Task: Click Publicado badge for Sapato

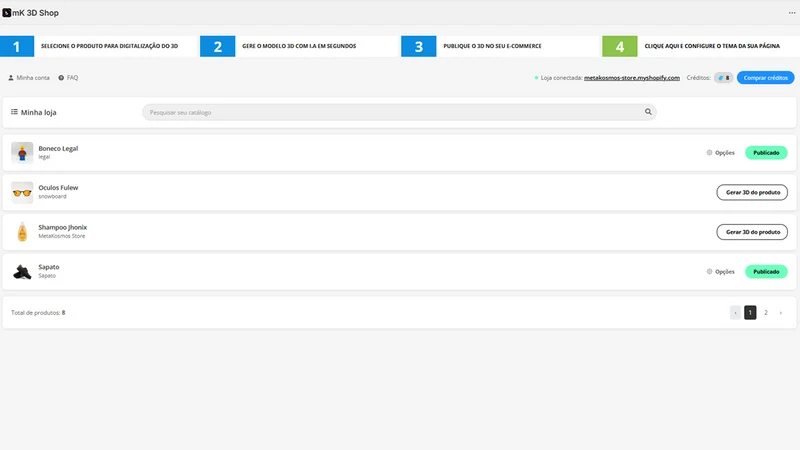Action: (766, 271)
